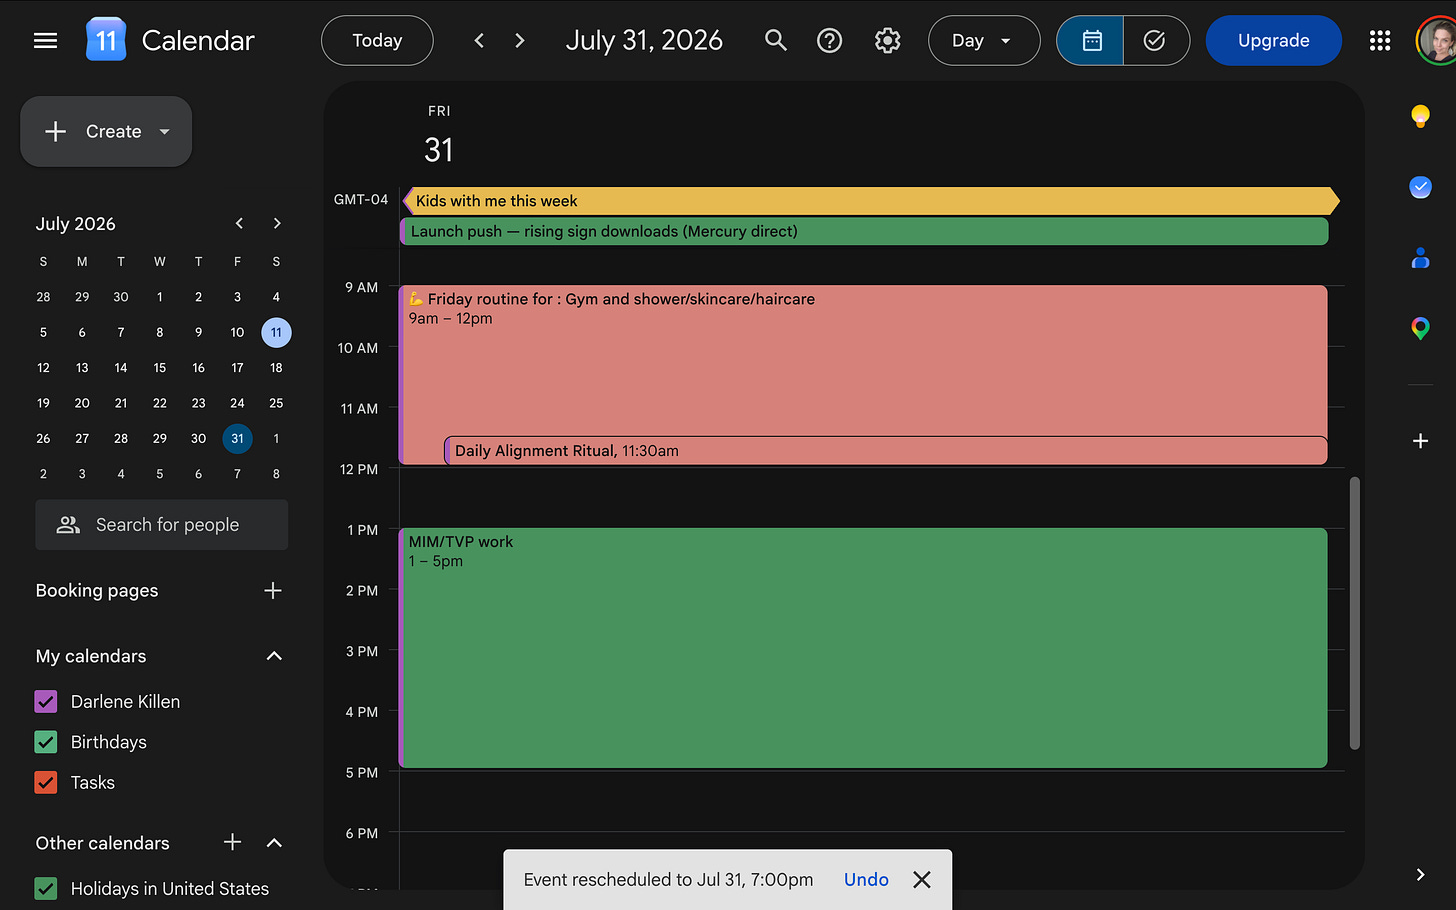
Task: Open the Daily Alignment Ritual event
Action: pyautogui.click(x=886, y=451)
